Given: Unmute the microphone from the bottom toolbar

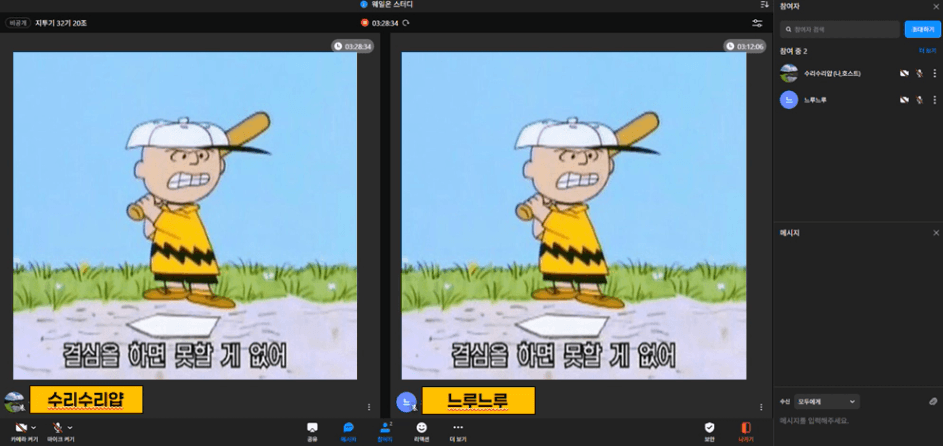Looking at the screenshot, I should [58, 428].
